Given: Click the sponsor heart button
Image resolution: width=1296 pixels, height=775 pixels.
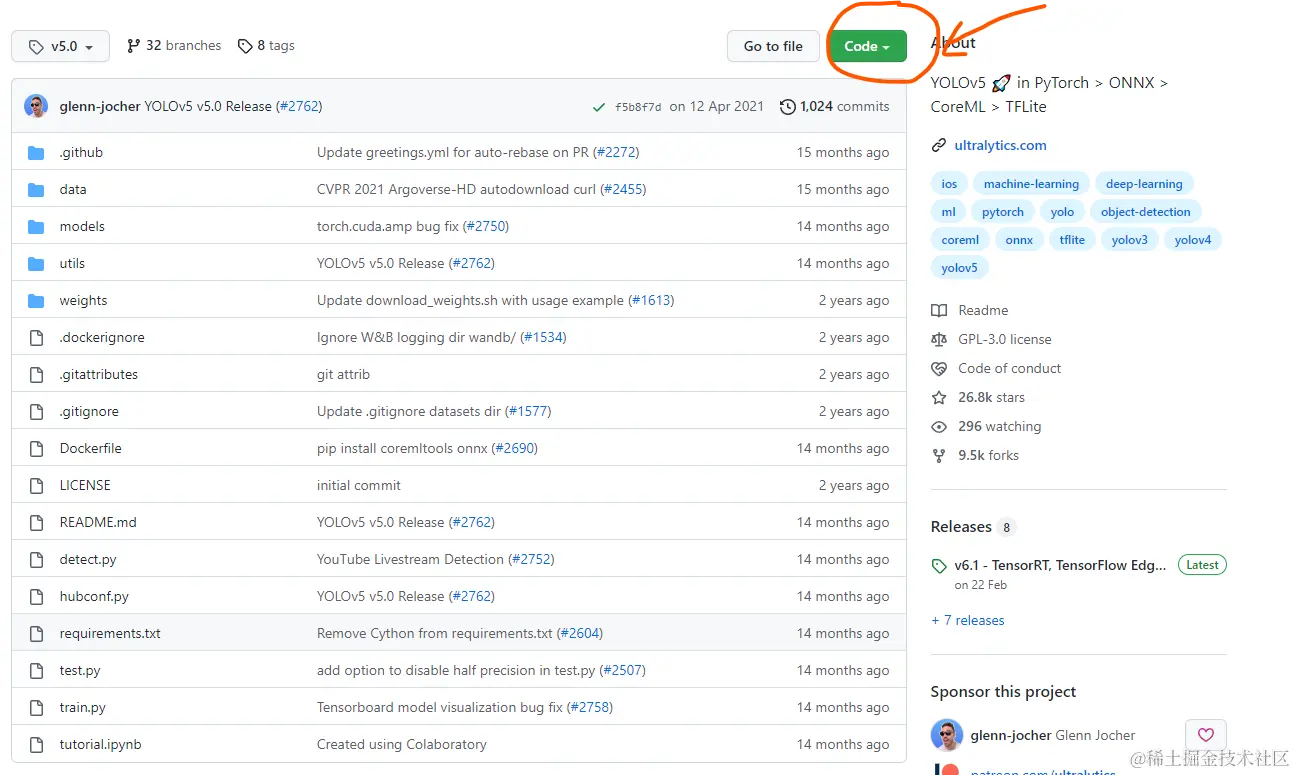Looking at the screenshot, I should 1206,735.
